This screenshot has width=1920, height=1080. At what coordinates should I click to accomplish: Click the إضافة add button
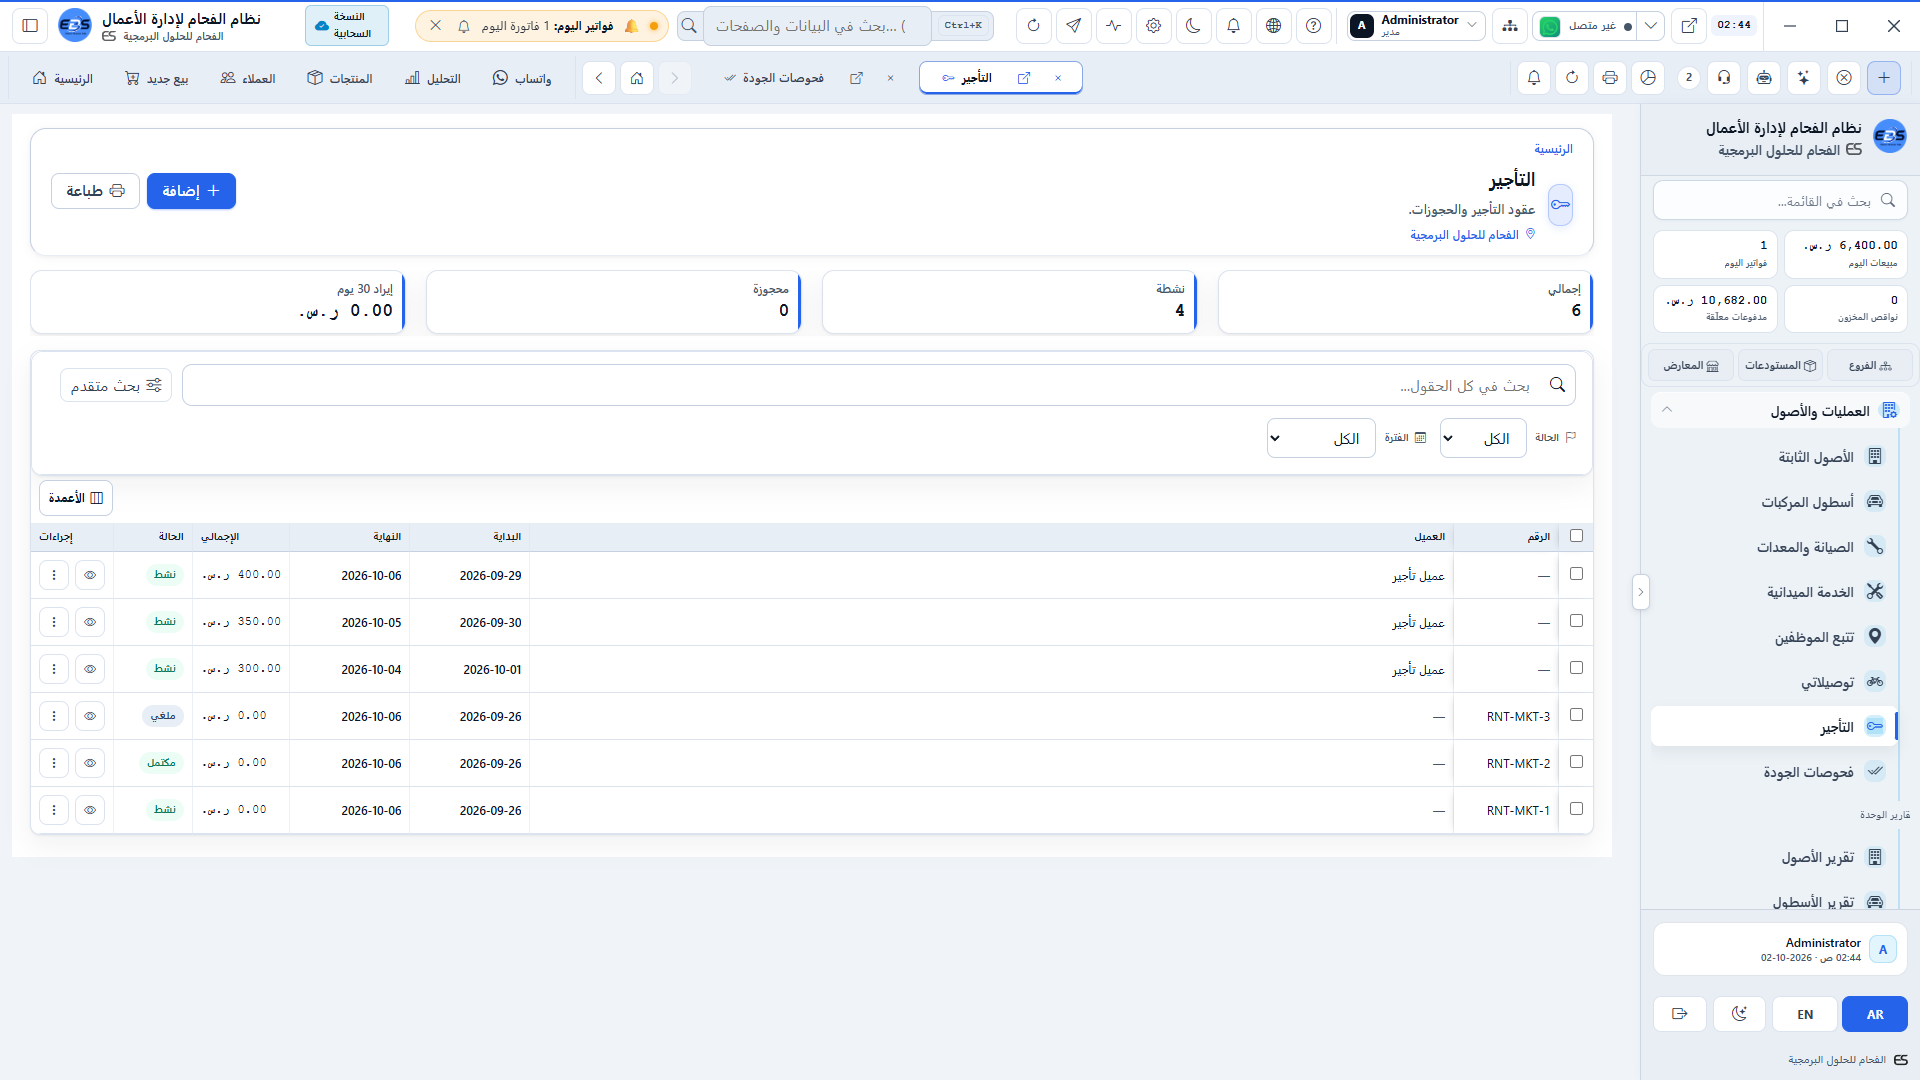click(x=191, y=191)
